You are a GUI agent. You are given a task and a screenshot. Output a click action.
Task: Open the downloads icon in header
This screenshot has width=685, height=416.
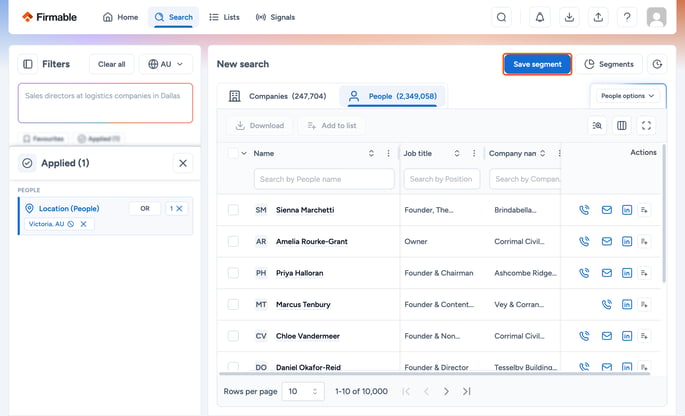(x=569, y=17)
